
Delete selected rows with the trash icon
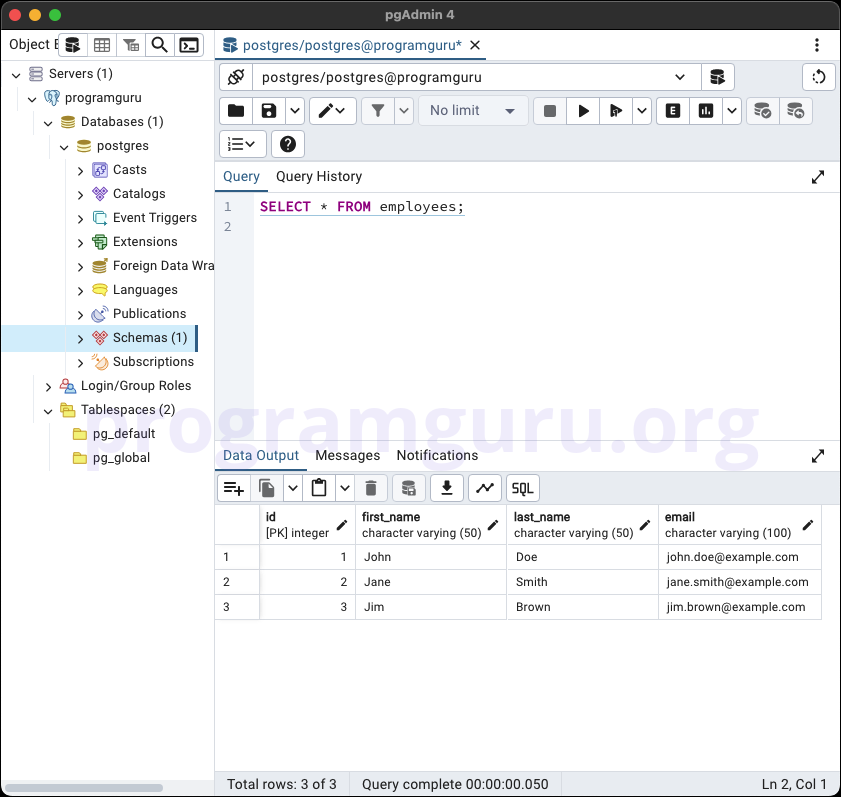pos(371,488)
